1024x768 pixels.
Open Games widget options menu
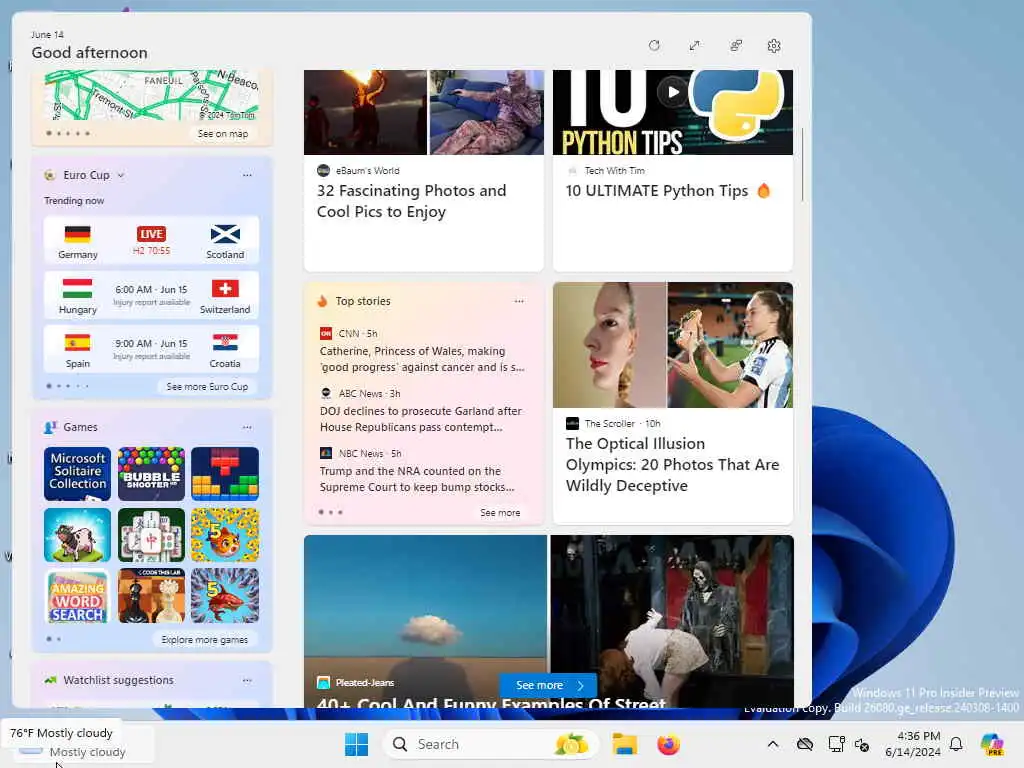247,427
